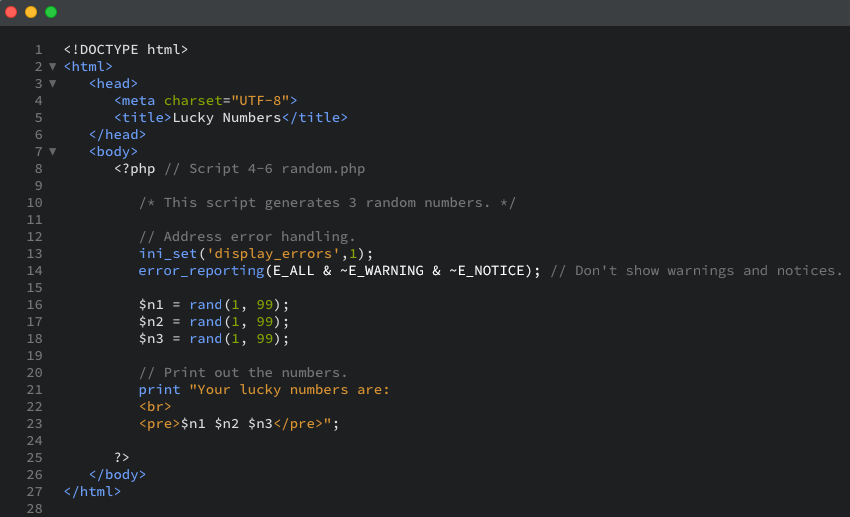The height and width of the screenshot is (517, 850).
Task: Click the '// Address error handling.' comment
Action: tap(247, 237)
